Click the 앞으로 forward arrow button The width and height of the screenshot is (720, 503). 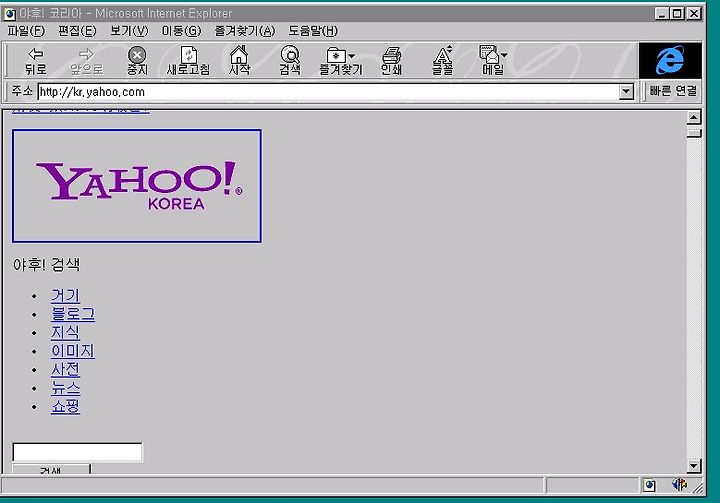click(x=86, y=61)
